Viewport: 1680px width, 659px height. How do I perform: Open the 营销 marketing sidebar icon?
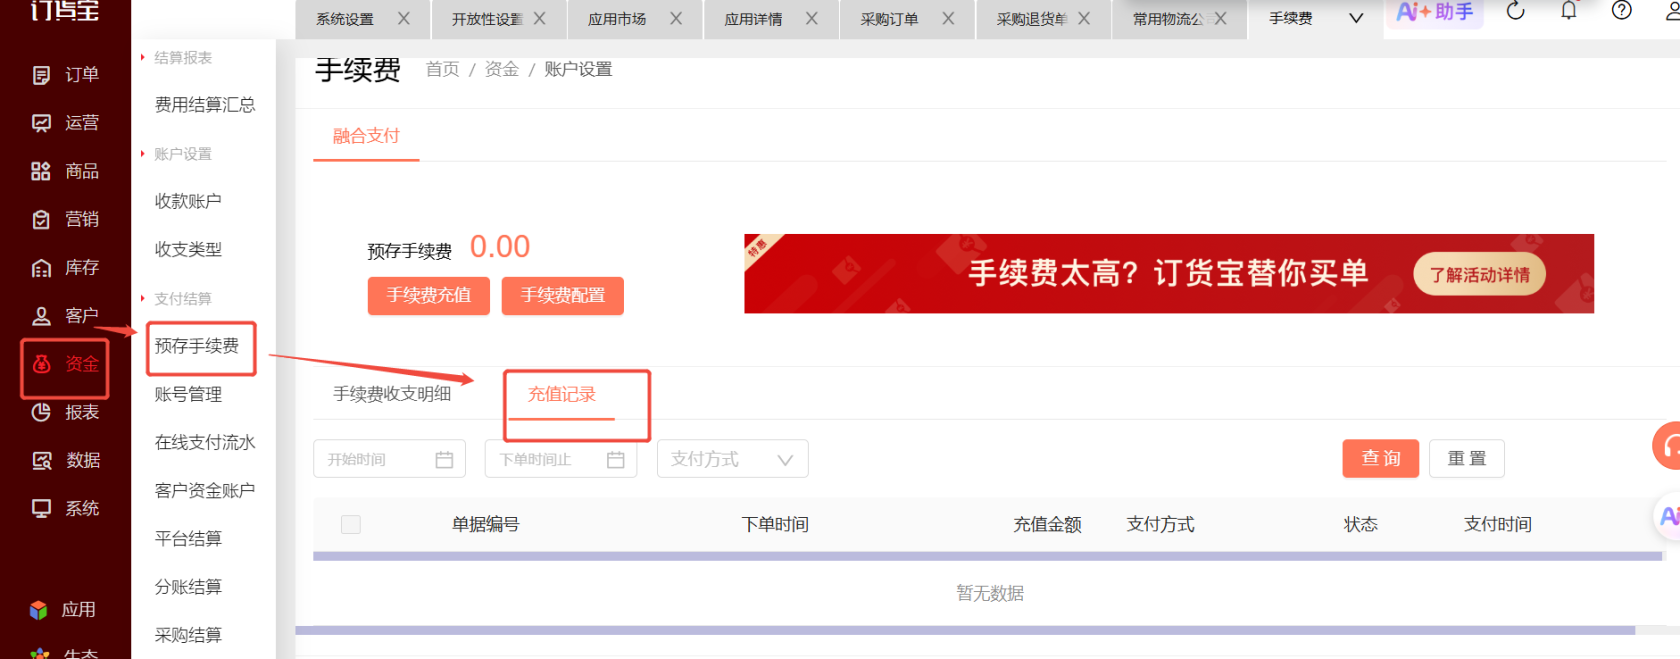(x=41, y=219)
